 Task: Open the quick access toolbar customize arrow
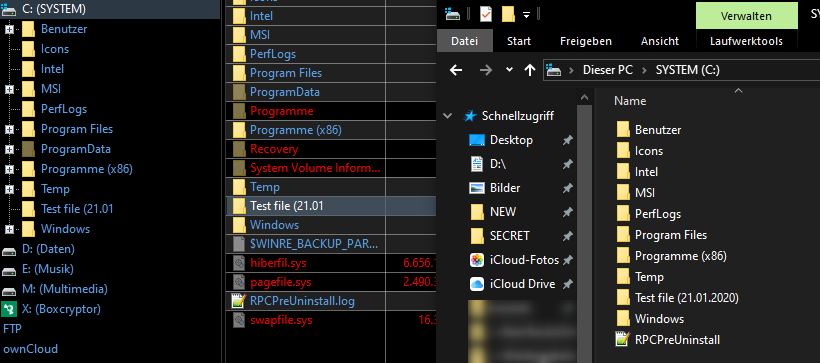[x=527, y=15]
